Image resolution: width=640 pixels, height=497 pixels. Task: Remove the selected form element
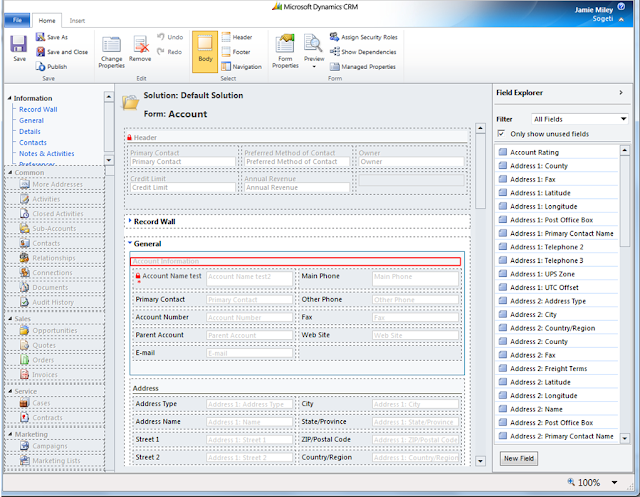(x=140, y=49)
